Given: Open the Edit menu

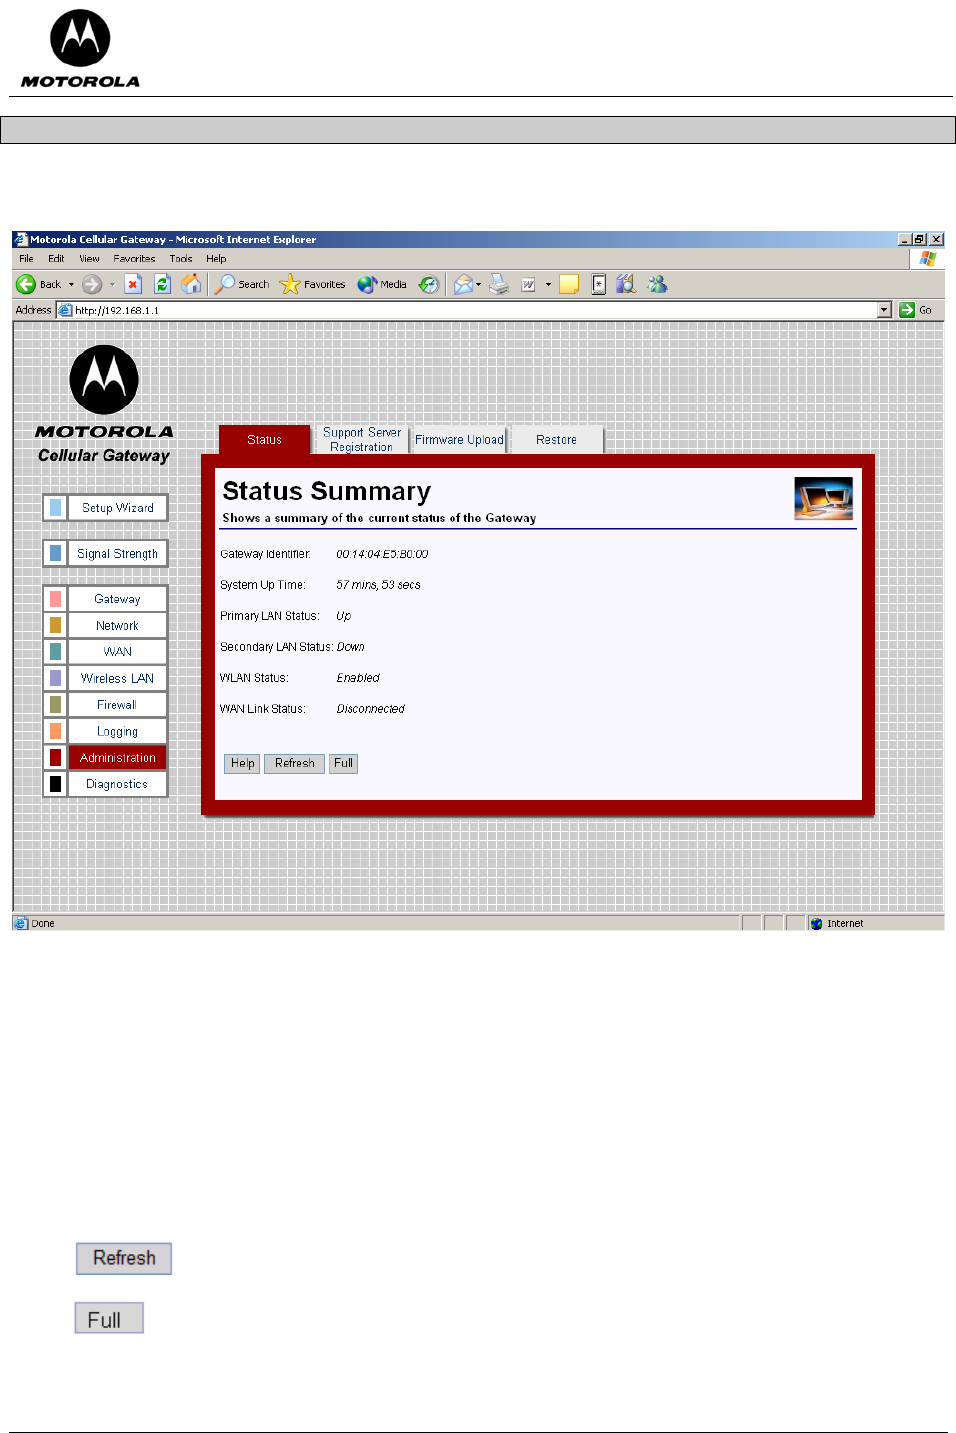Looking at the screenshot, I should tap(56, 258).
